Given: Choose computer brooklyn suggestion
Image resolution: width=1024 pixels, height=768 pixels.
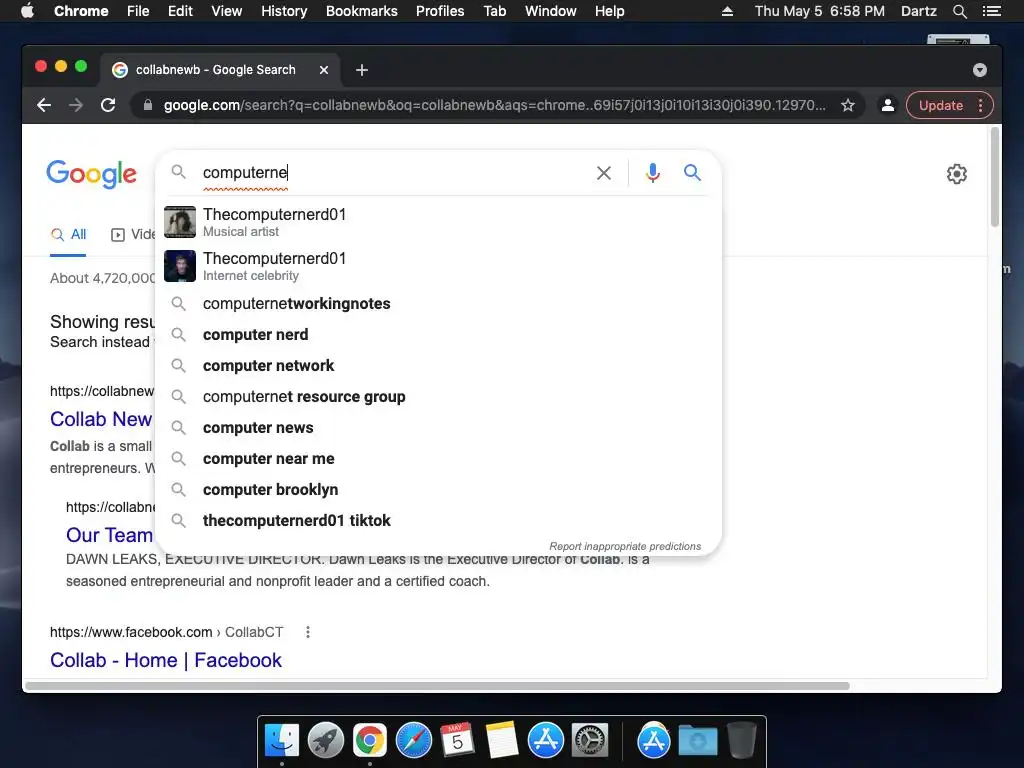Looking at the screenshot, I should pos(439,490).
